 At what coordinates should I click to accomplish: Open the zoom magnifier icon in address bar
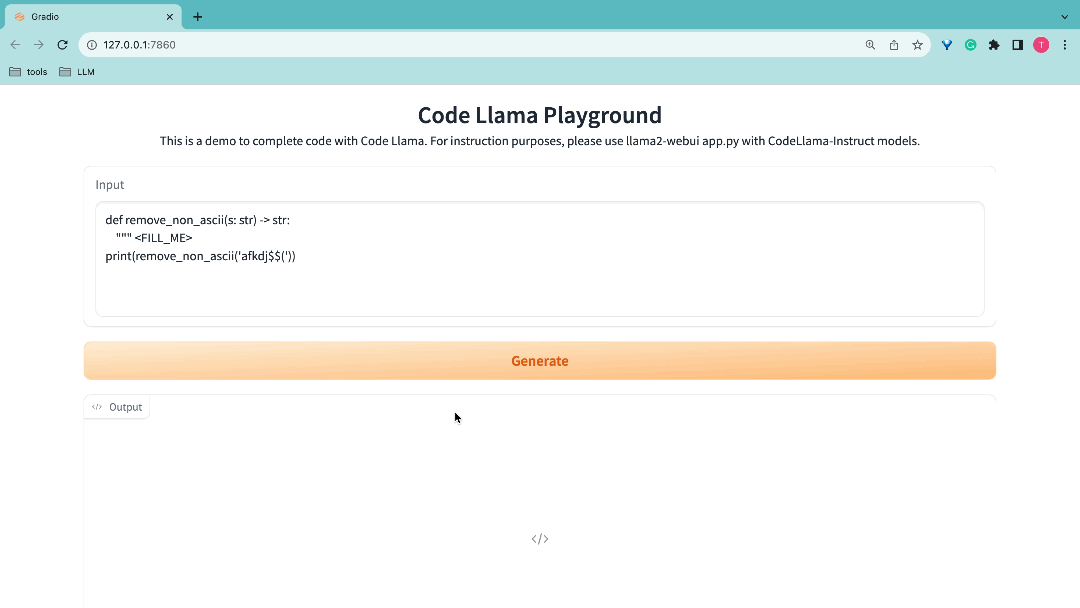click(870, 45)
